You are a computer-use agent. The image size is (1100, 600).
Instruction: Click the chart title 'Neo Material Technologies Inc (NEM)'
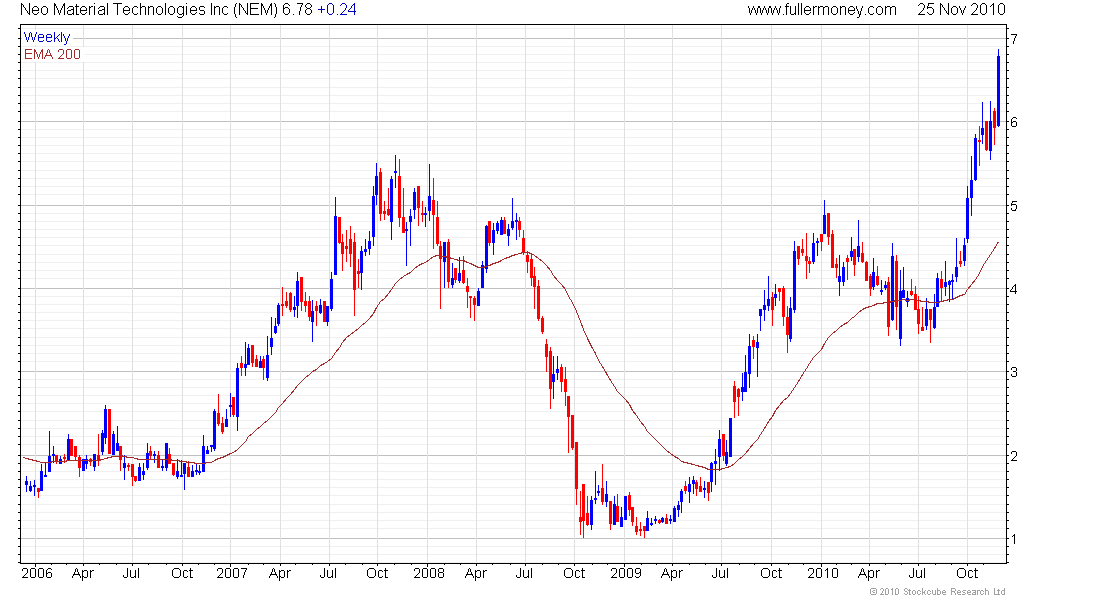point(149,10)
